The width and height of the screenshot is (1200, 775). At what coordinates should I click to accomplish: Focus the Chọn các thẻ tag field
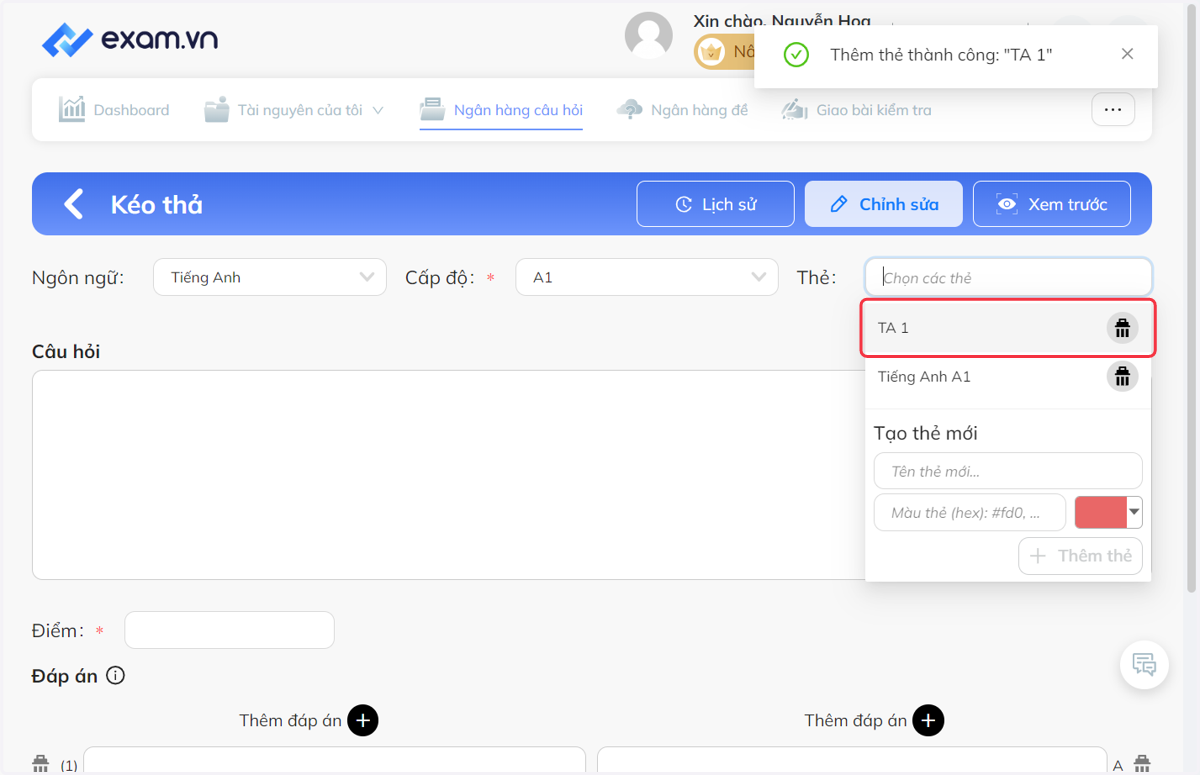tap(1008, 277)
